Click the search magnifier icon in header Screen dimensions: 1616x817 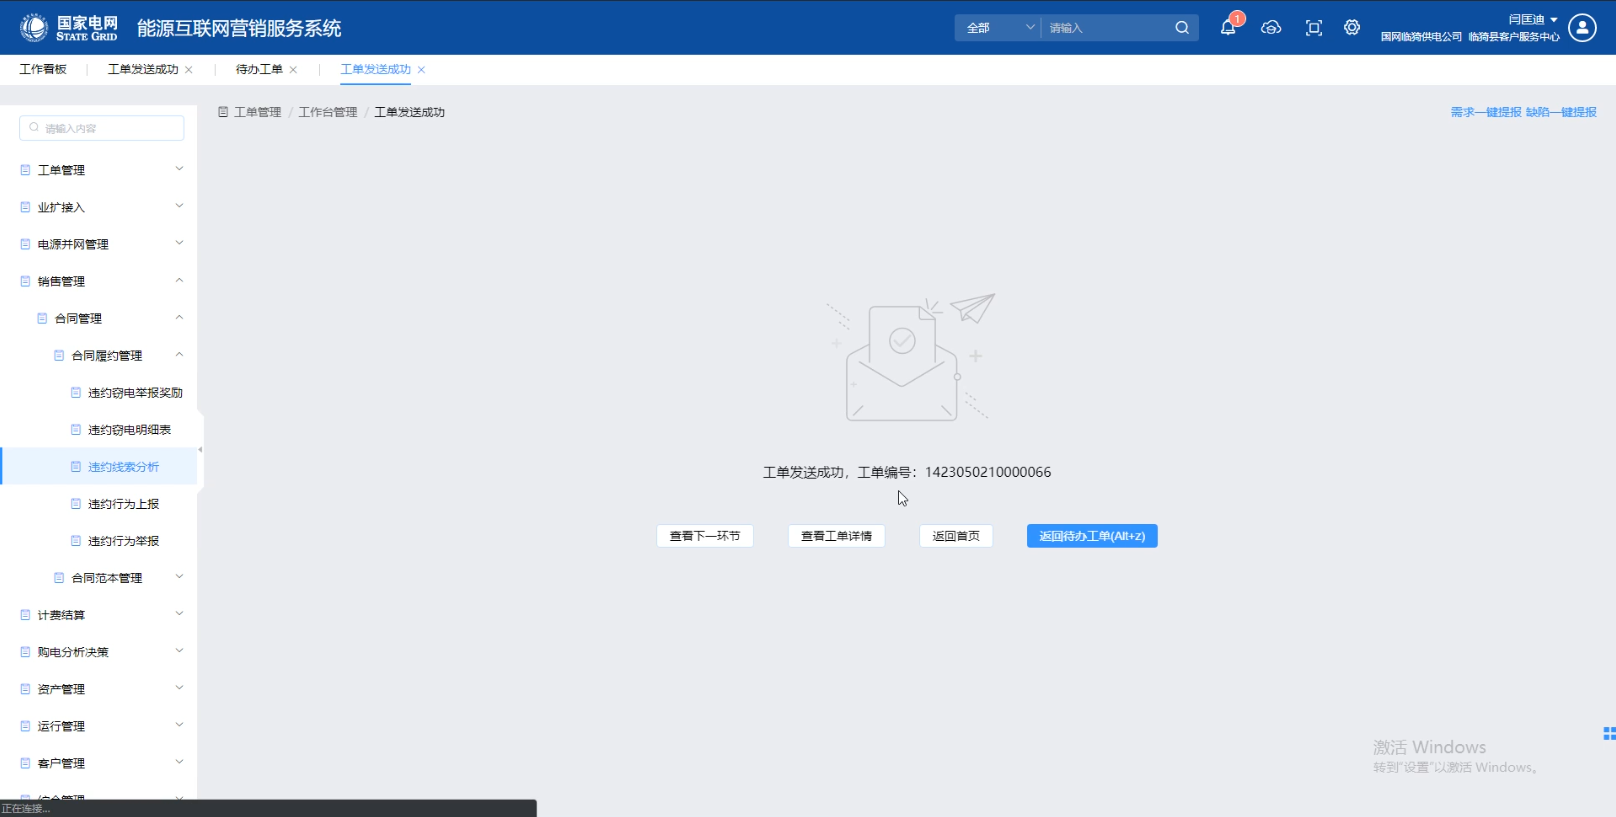pos(1182,28)
